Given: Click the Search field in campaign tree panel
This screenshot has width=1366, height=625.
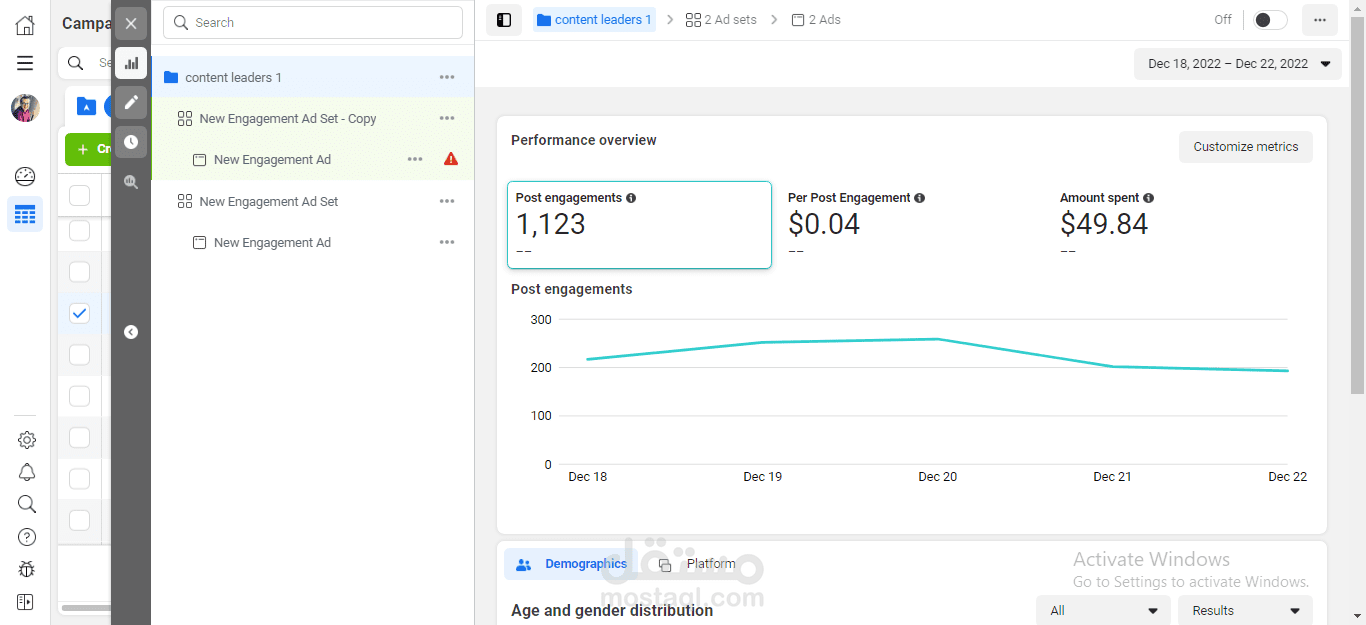Looking at the screenshot, I should click(313, 22).
